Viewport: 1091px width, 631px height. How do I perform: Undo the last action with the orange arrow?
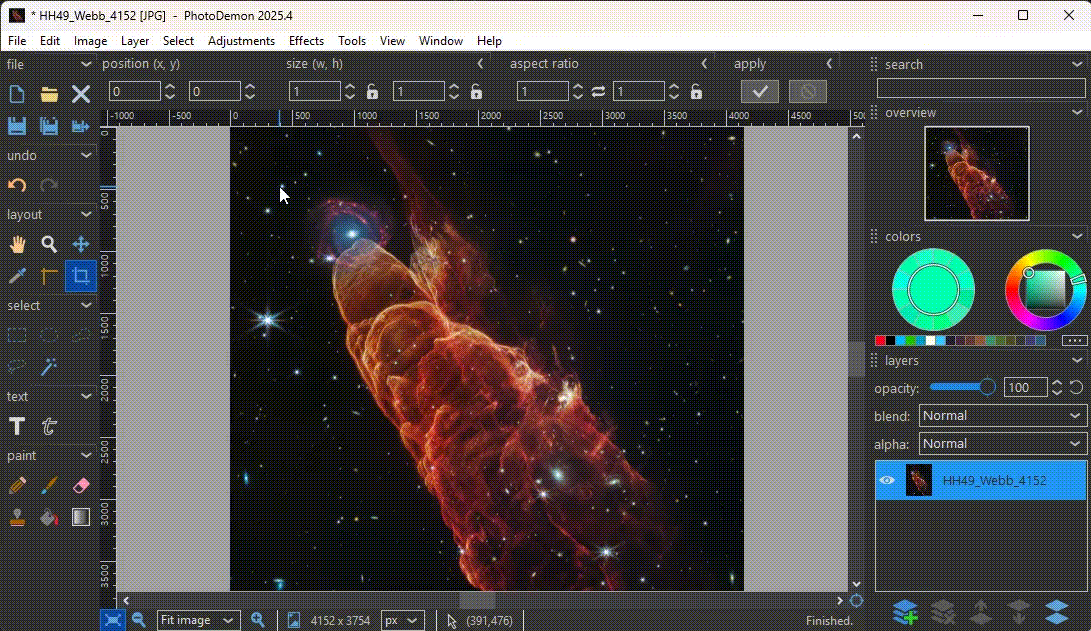click(x=17, y=185)
